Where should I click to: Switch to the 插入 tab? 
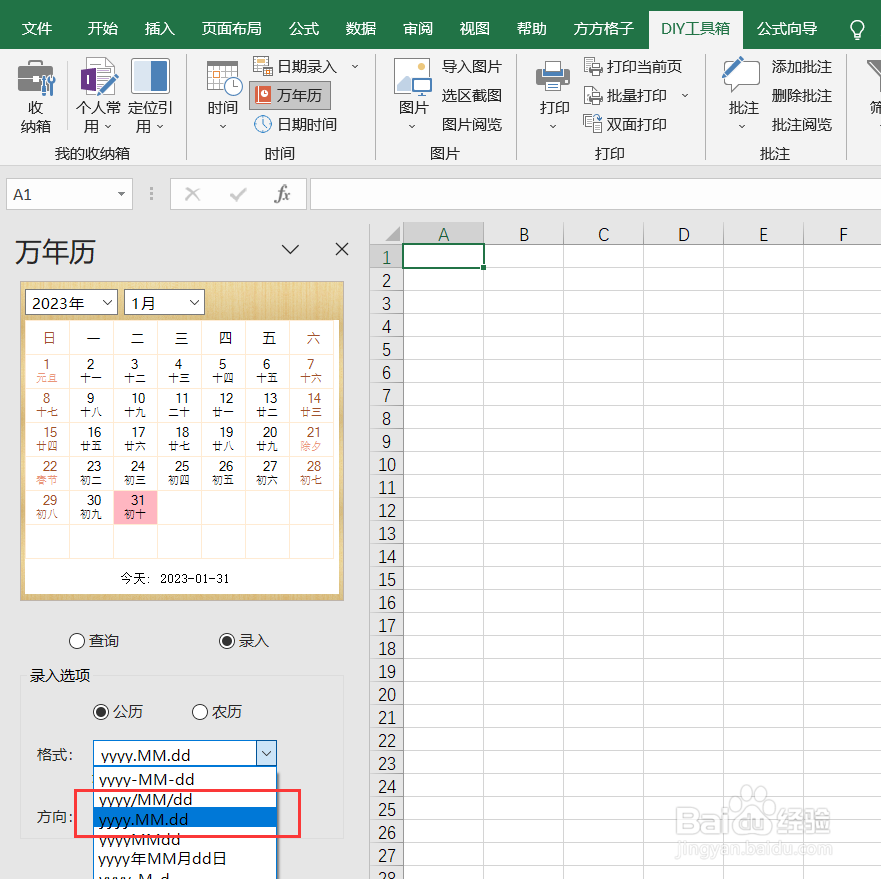pos(160,29)
